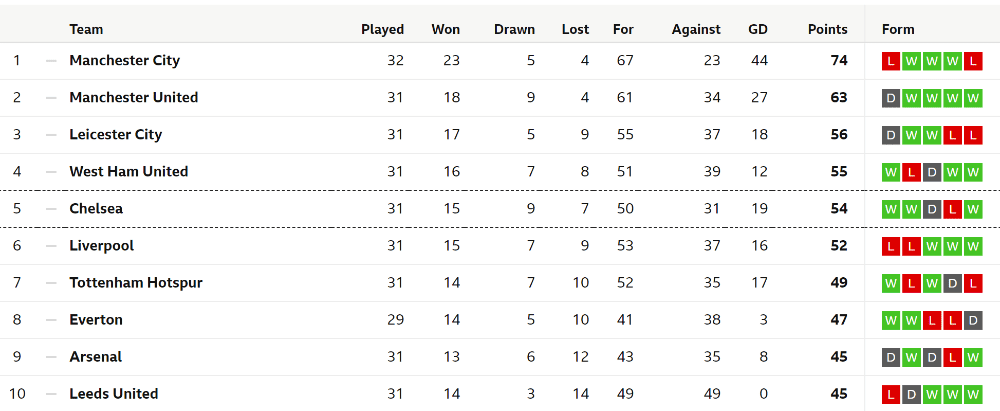Image resolution: width=1000 pixels, height=411 pixels.
Task: Select the Points column header
Action: click(828, 29)
